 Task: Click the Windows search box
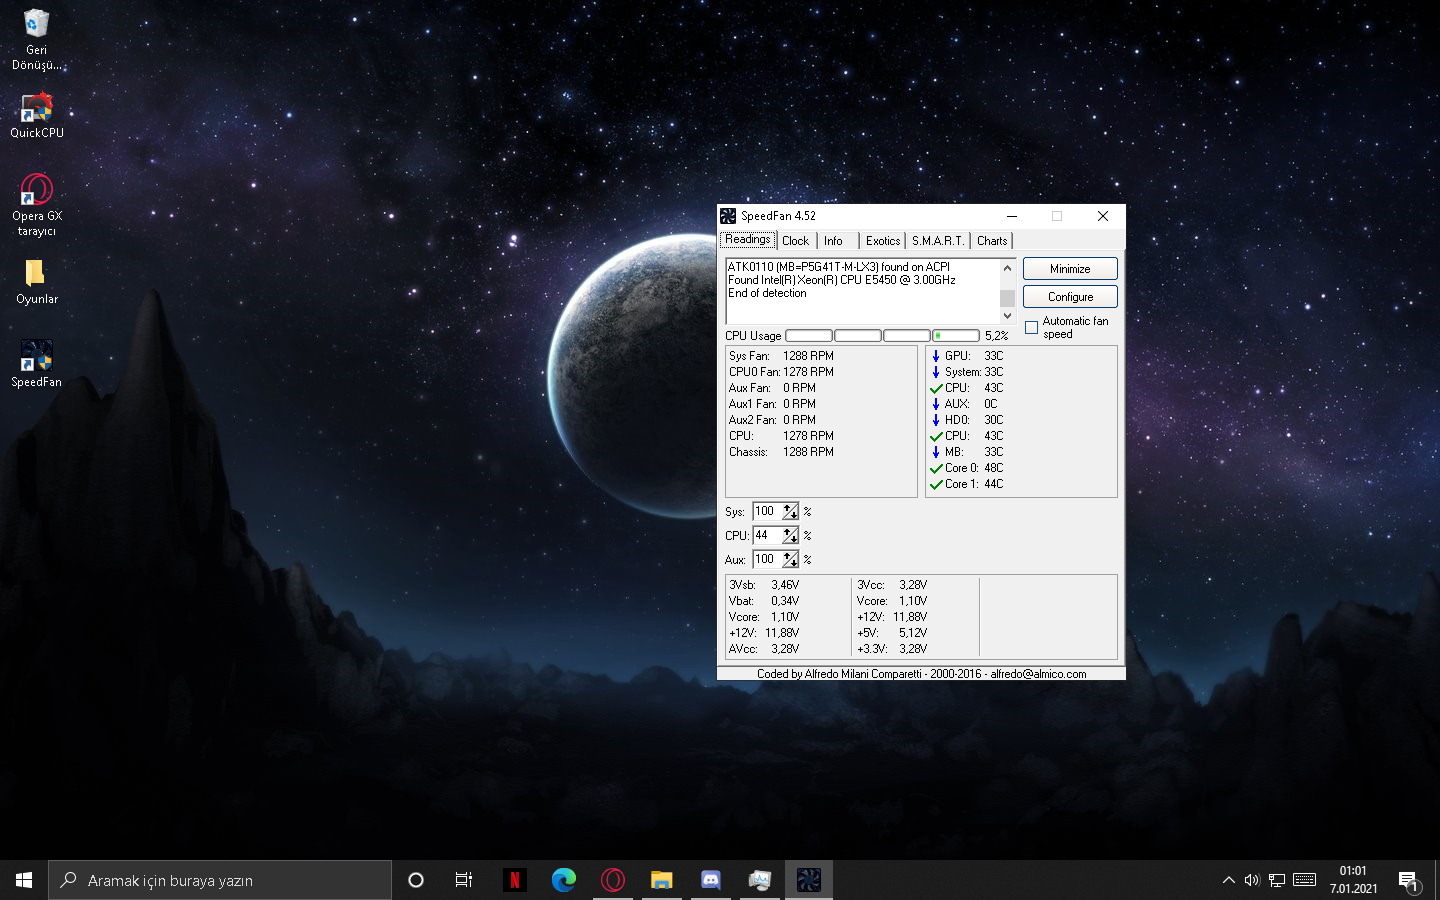coord(220,880)
